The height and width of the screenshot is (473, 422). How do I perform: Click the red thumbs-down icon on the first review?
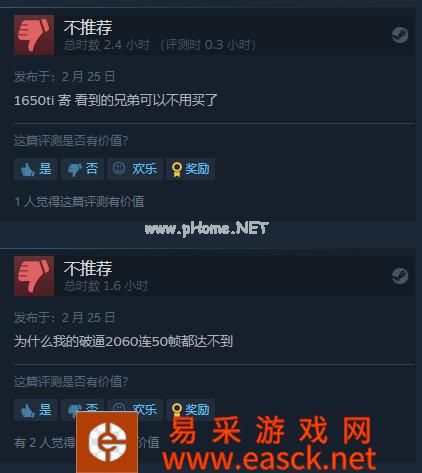tap(34, 35)
